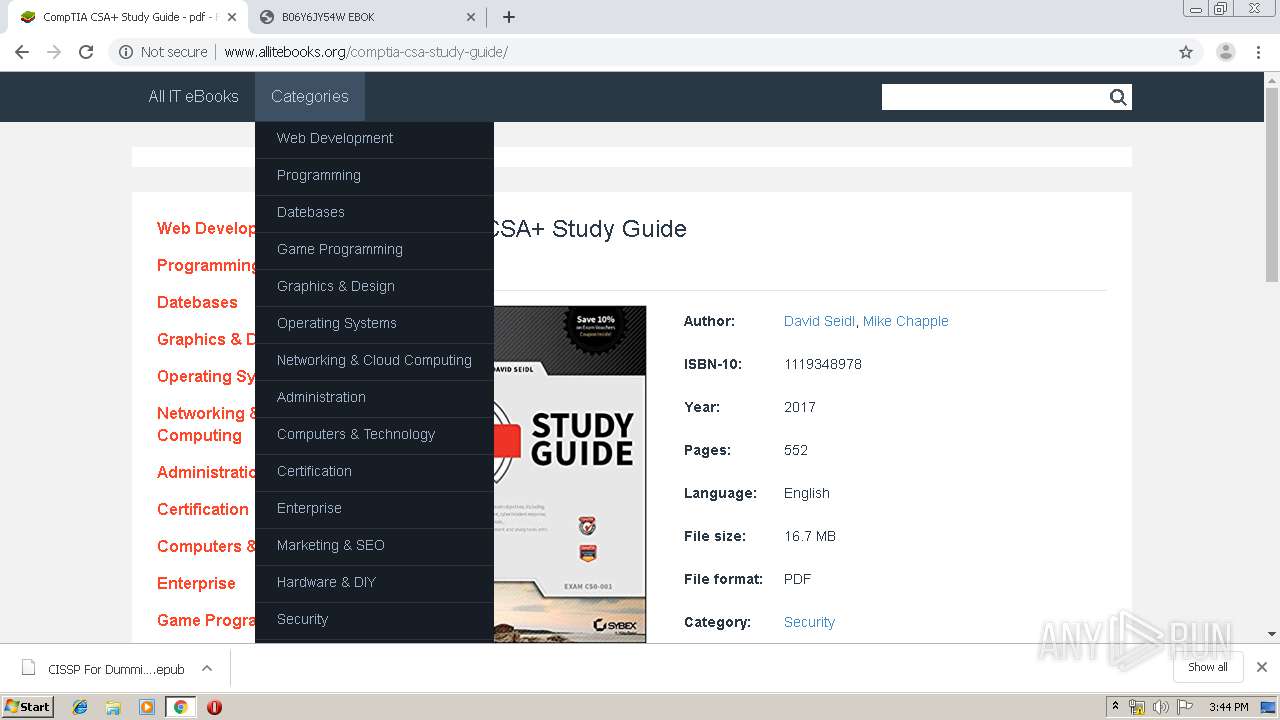
Task: Bookmark this page with the star icon
Action: point(1186,52)
